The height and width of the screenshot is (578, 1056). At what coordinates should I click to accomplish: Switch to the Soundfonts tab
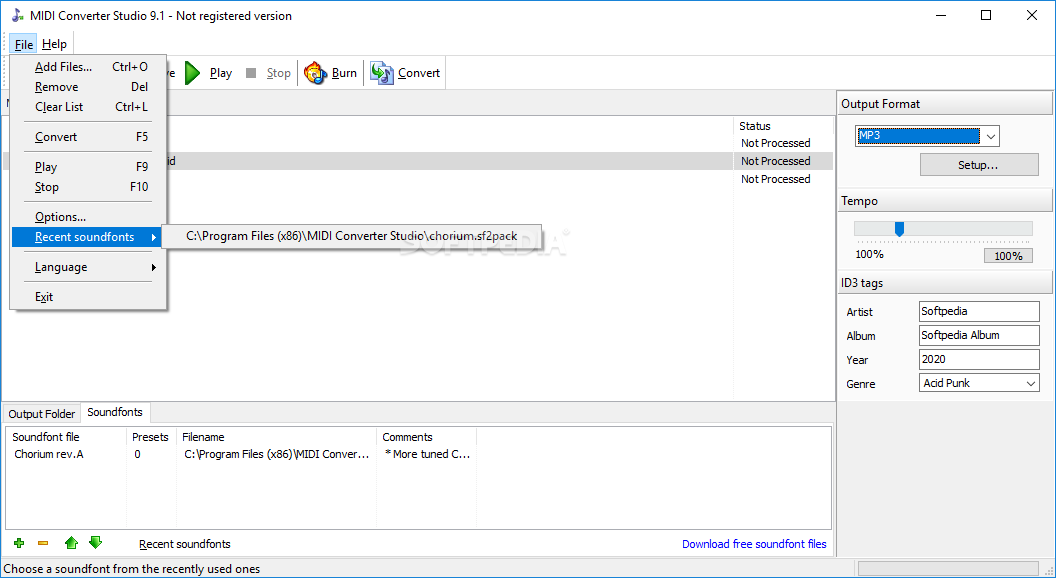coord(115,412)
